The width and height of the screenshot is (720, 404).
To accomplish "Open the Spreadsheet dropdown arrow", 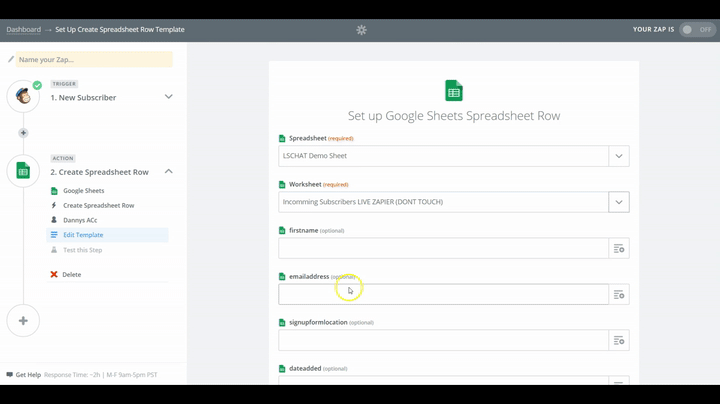I will (x=619, y=156).
